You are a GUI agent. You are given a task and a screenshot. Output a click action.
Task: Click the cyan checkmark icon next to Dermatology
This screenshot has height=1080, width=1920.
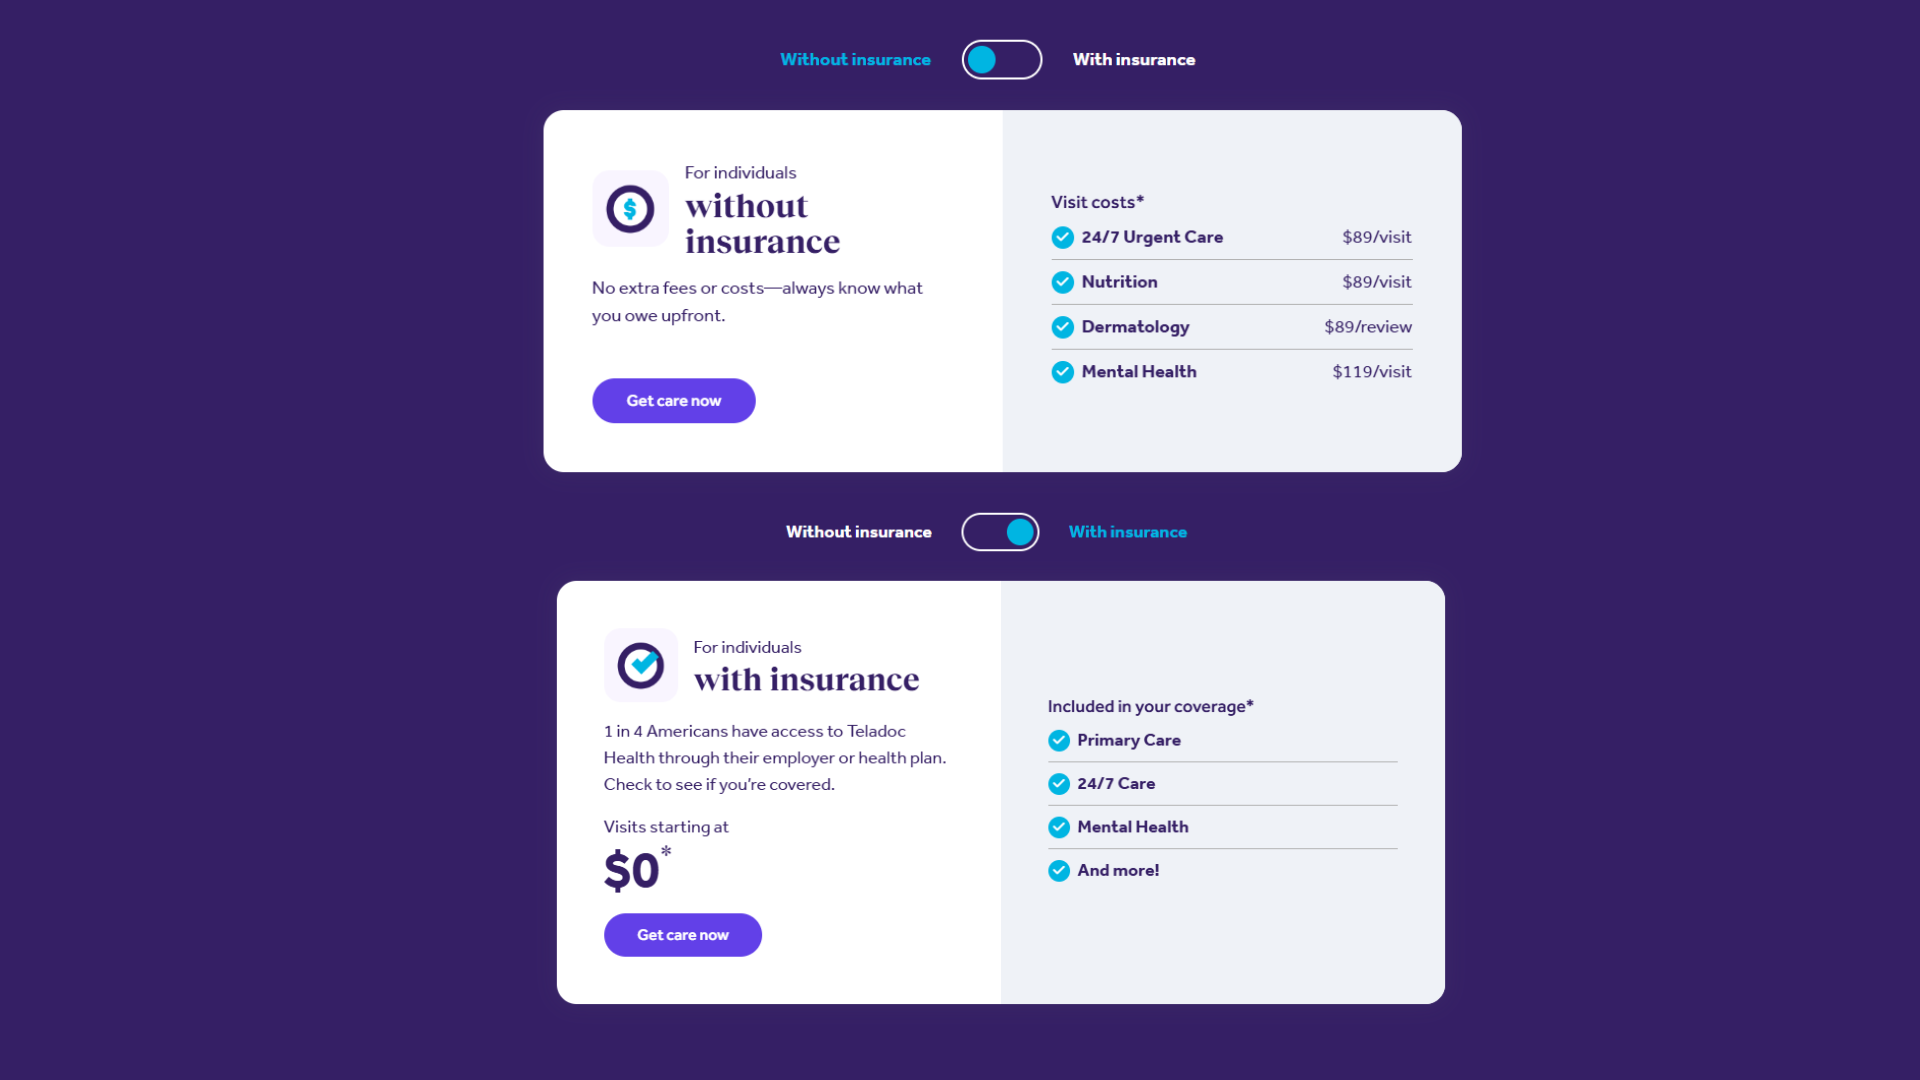pyautogui.click(x=1062, y=326)
